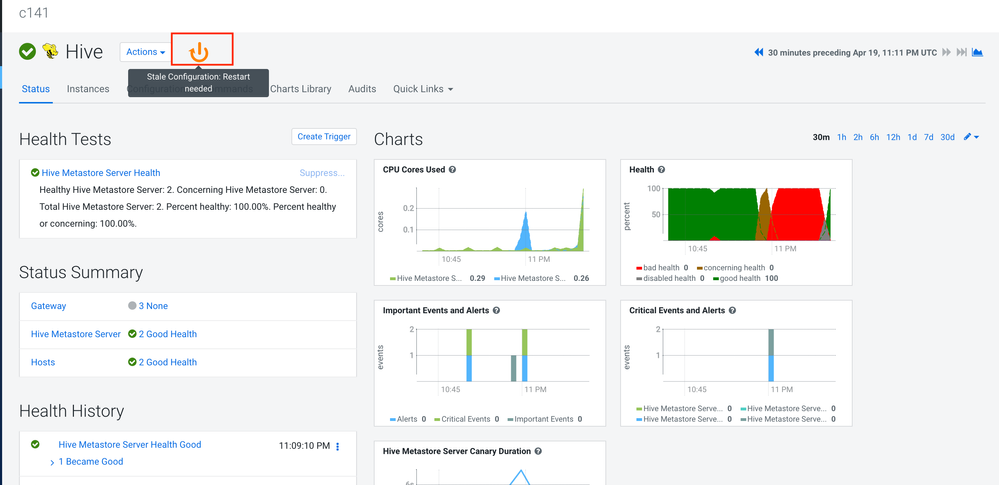Click help icon next to Health chart
This screenshot has height=485, width=999.
click(661, 170)
